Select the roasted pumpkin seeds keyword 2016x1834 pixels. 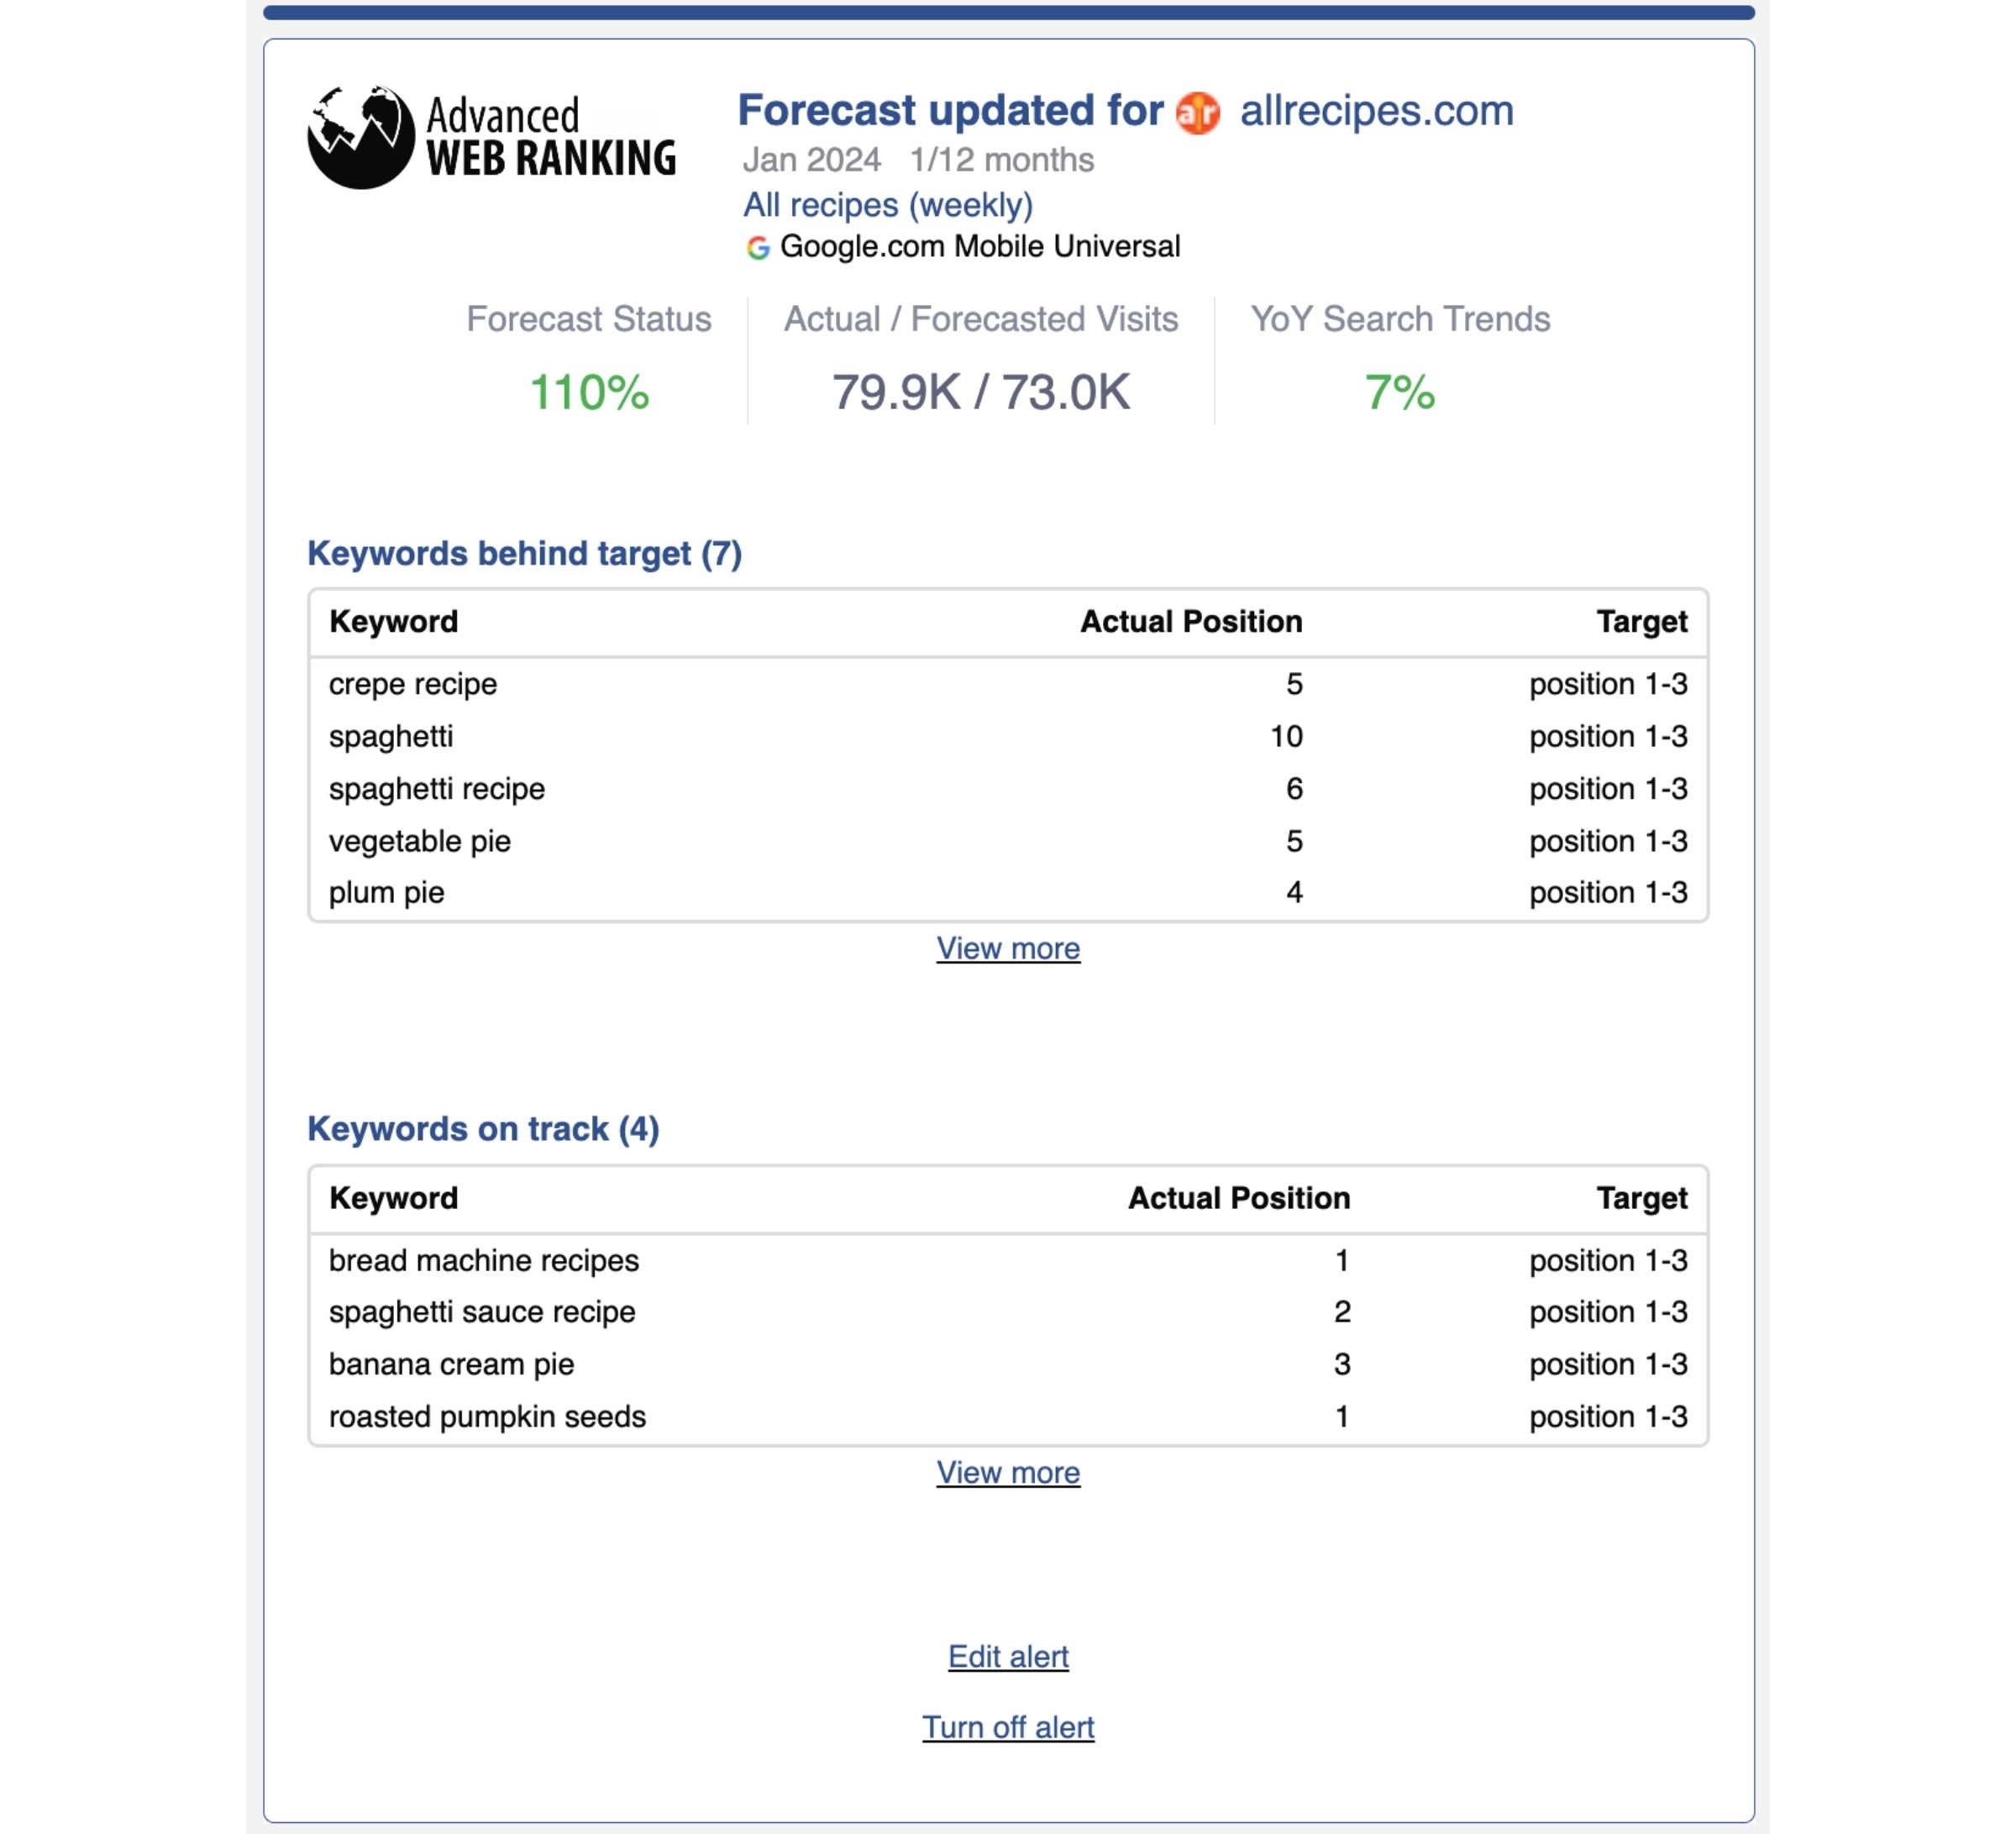tap(487, 1417)
